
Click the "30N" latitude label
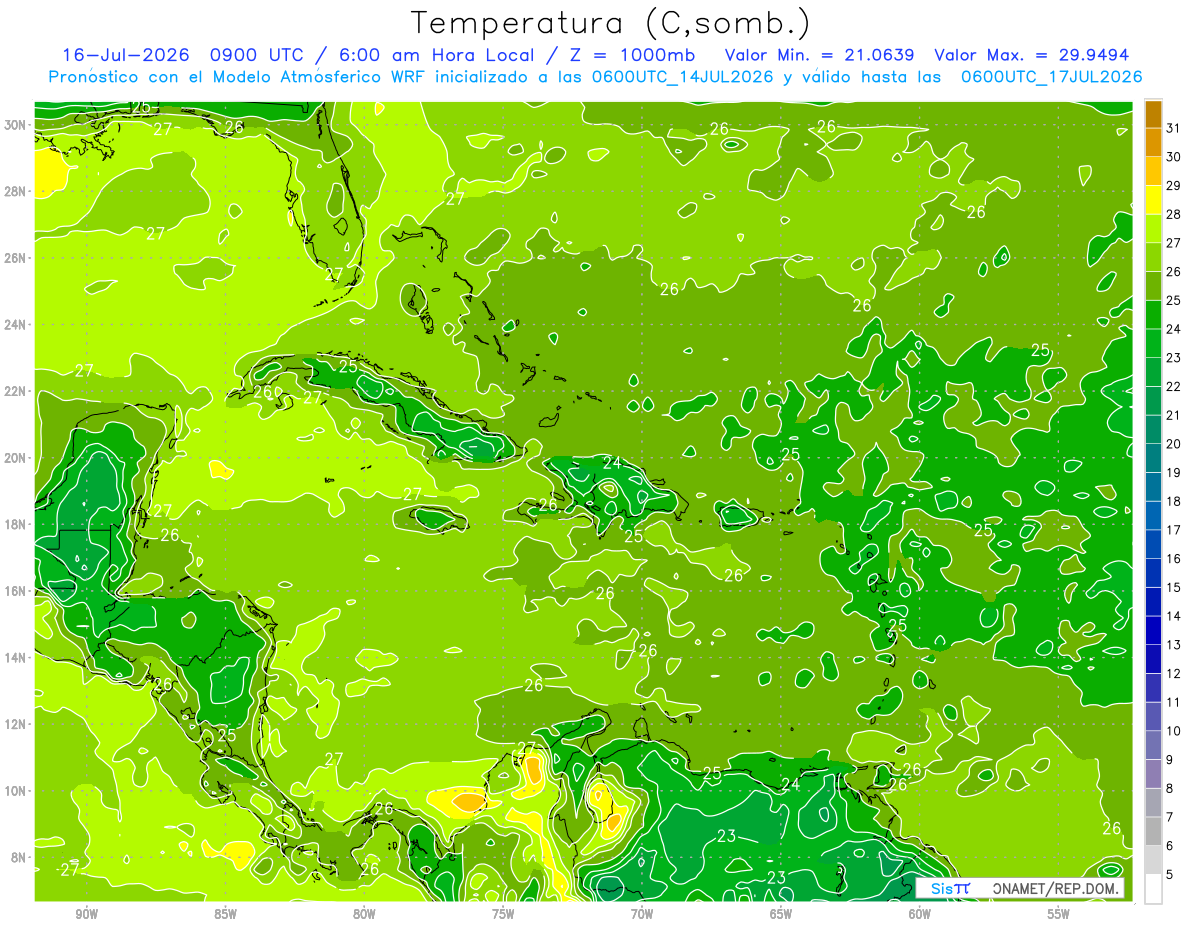point(17,124)
